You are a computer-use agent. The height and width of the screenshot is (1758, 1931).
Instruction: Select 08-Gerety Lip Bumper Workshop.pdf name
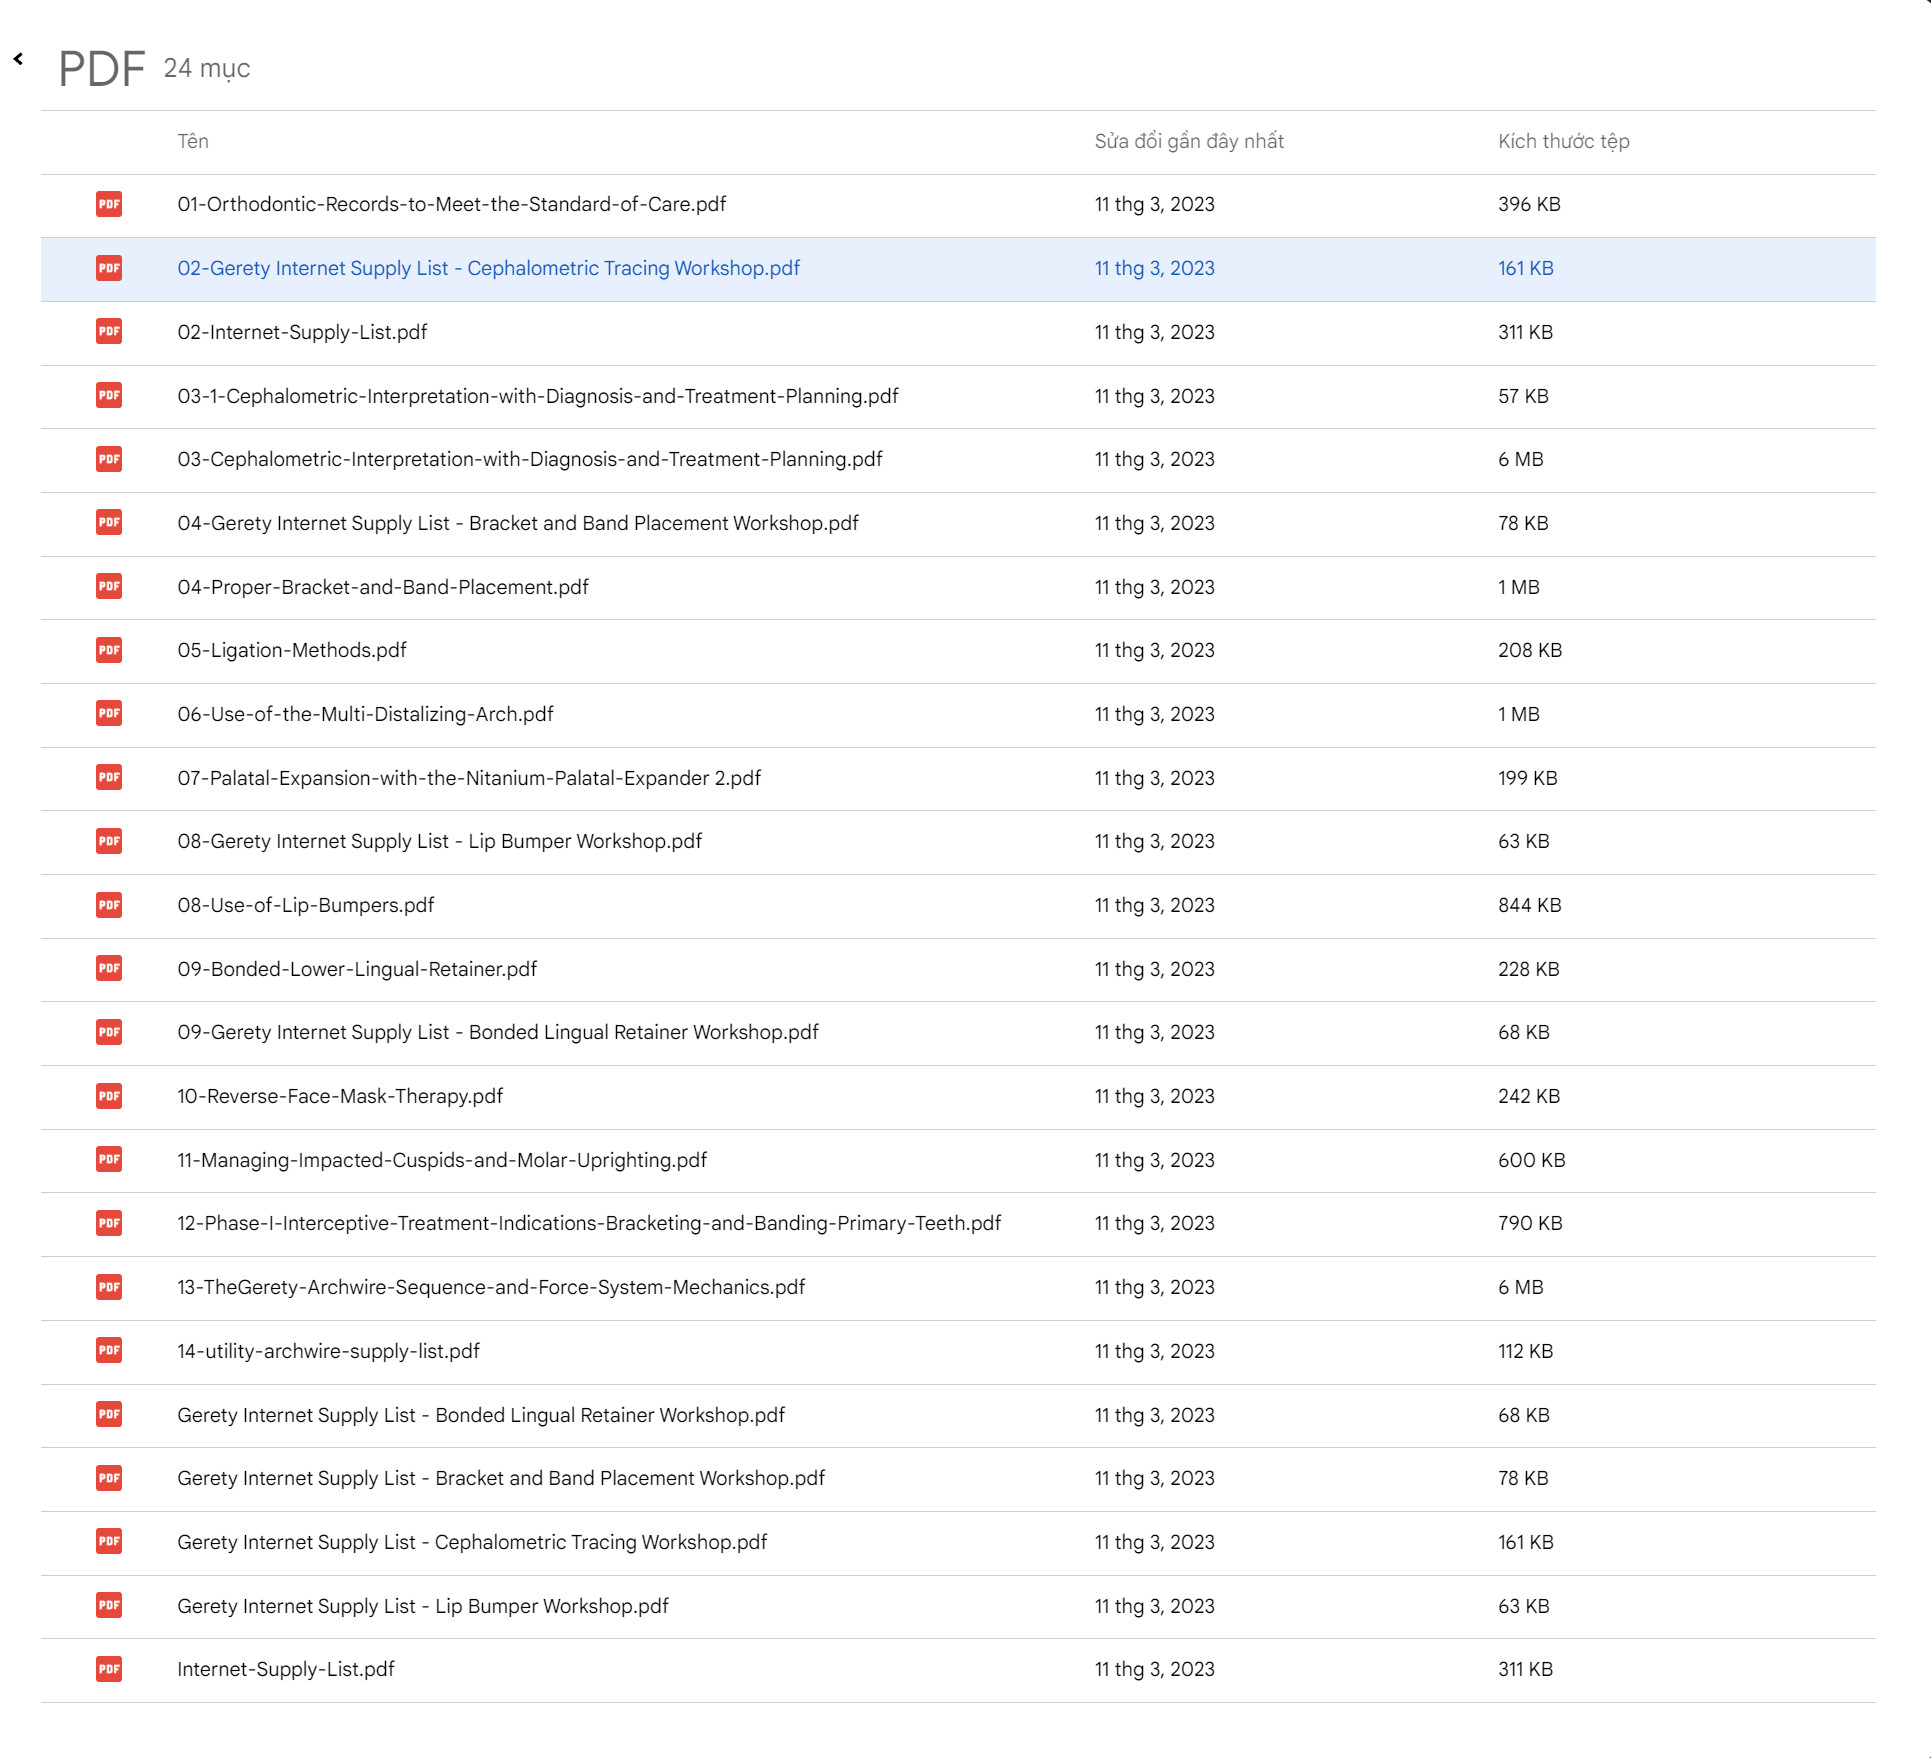coord(440,841)
